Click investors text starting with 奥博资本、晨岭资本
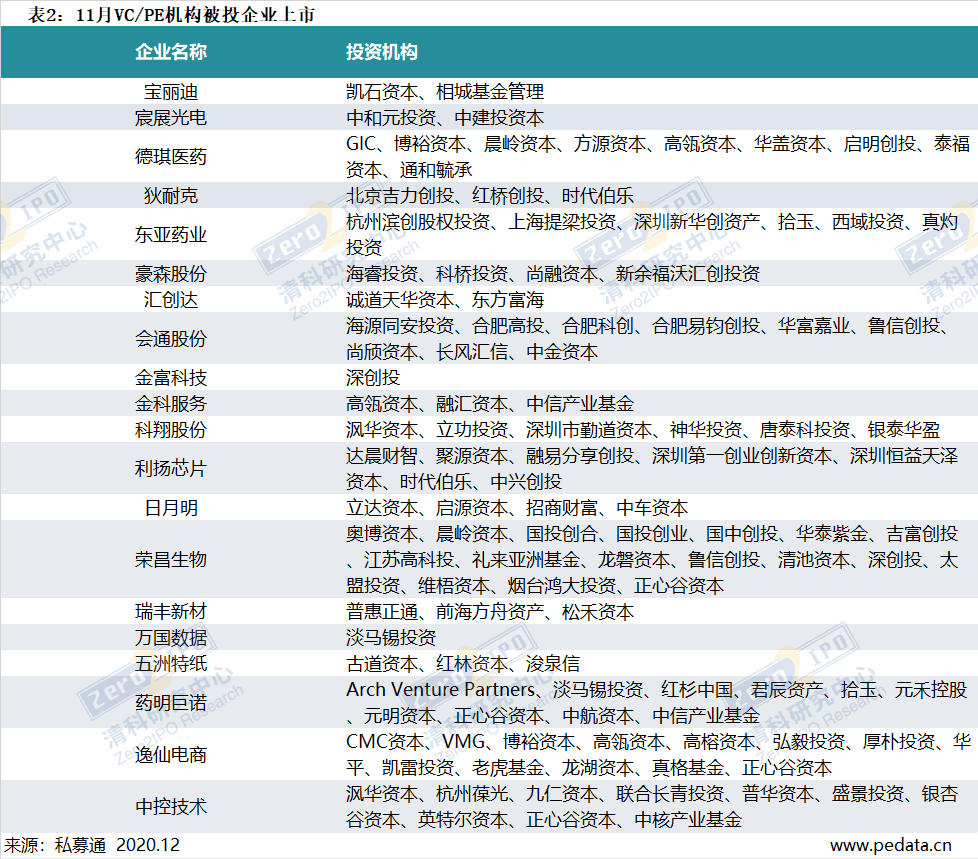Screen dimensions: 978x859 (652, 560)
